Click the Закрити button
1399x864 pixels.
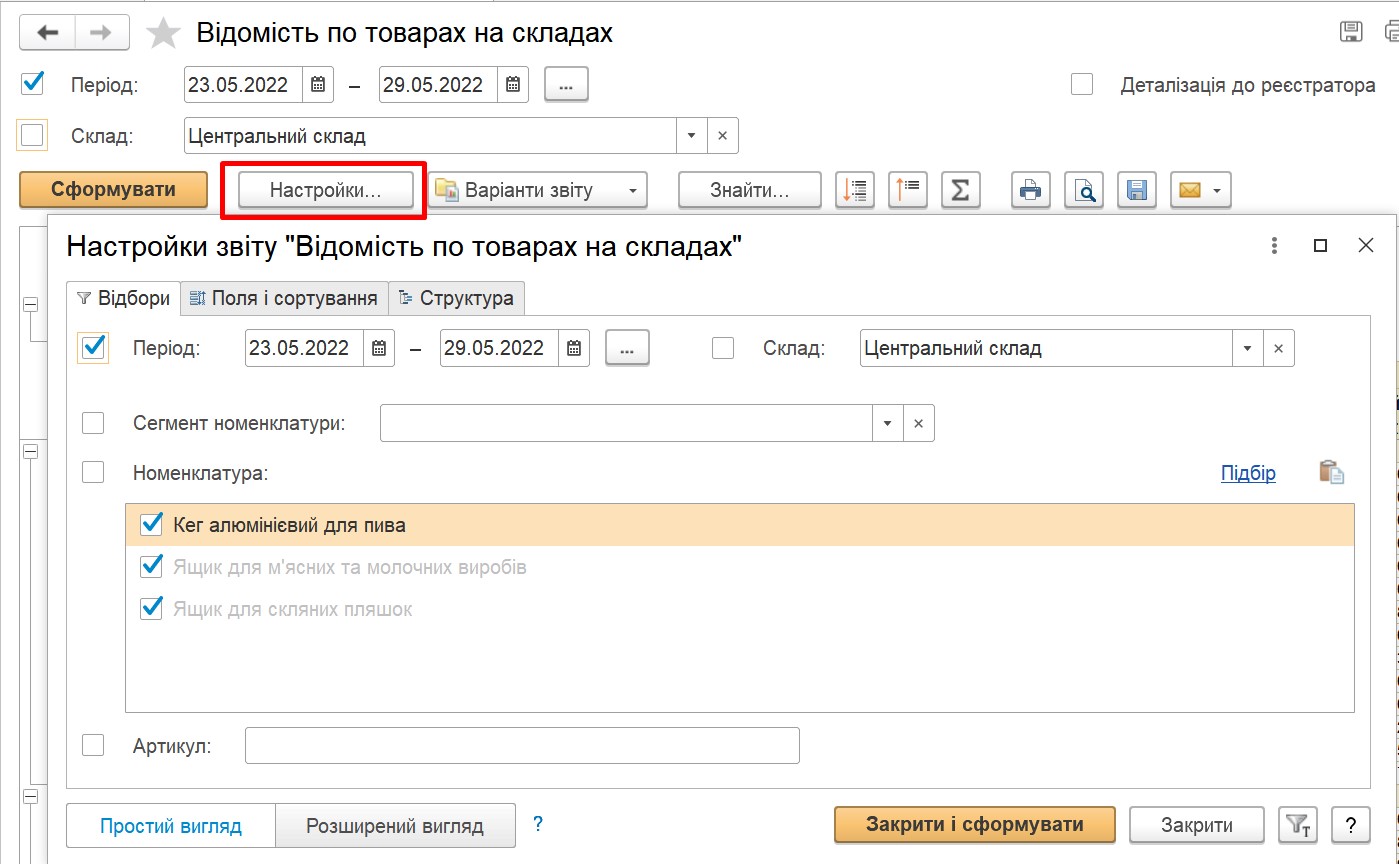coord(1197,825)
